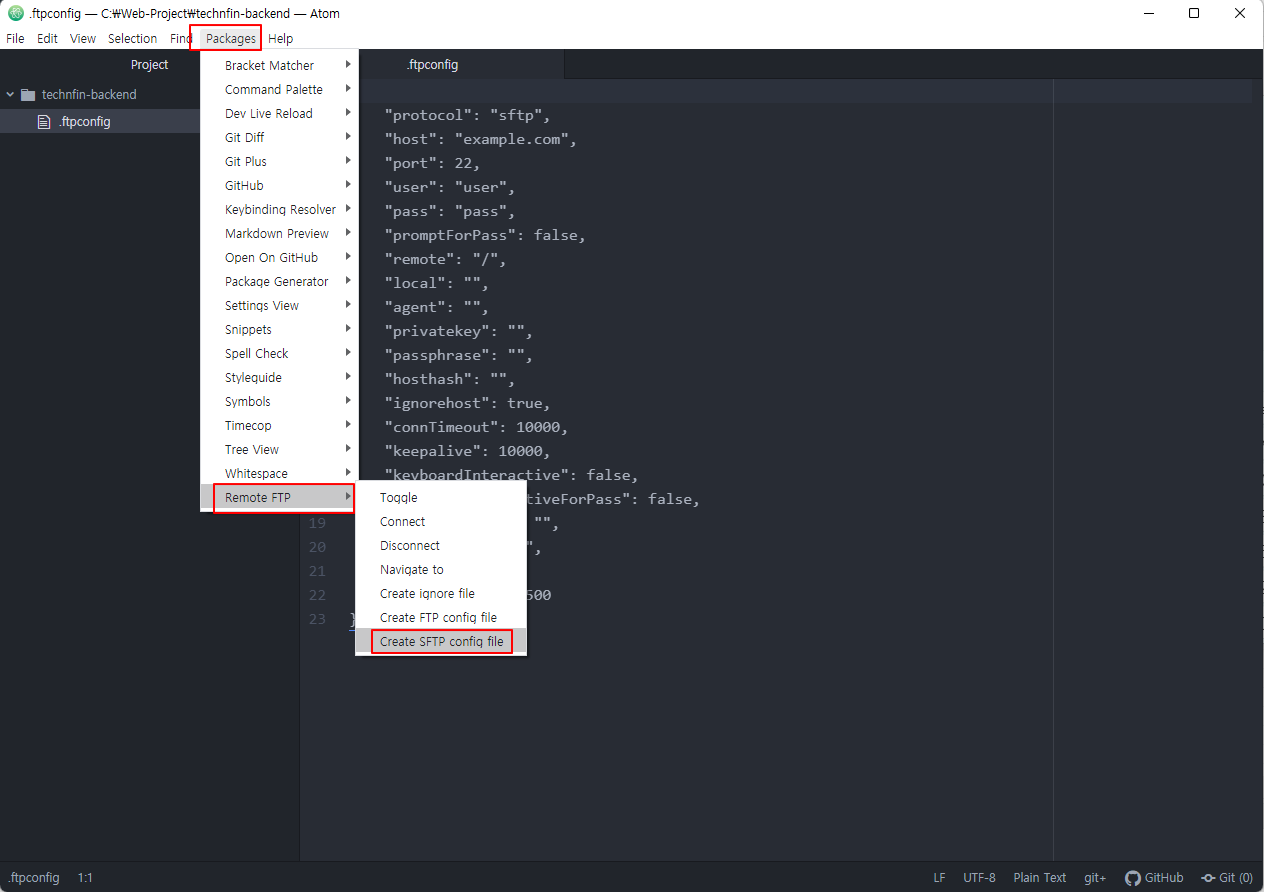Viewport: 1264px width, 892px height.
Task: Open the Snippets submenu
Action: tap(279, 329)
